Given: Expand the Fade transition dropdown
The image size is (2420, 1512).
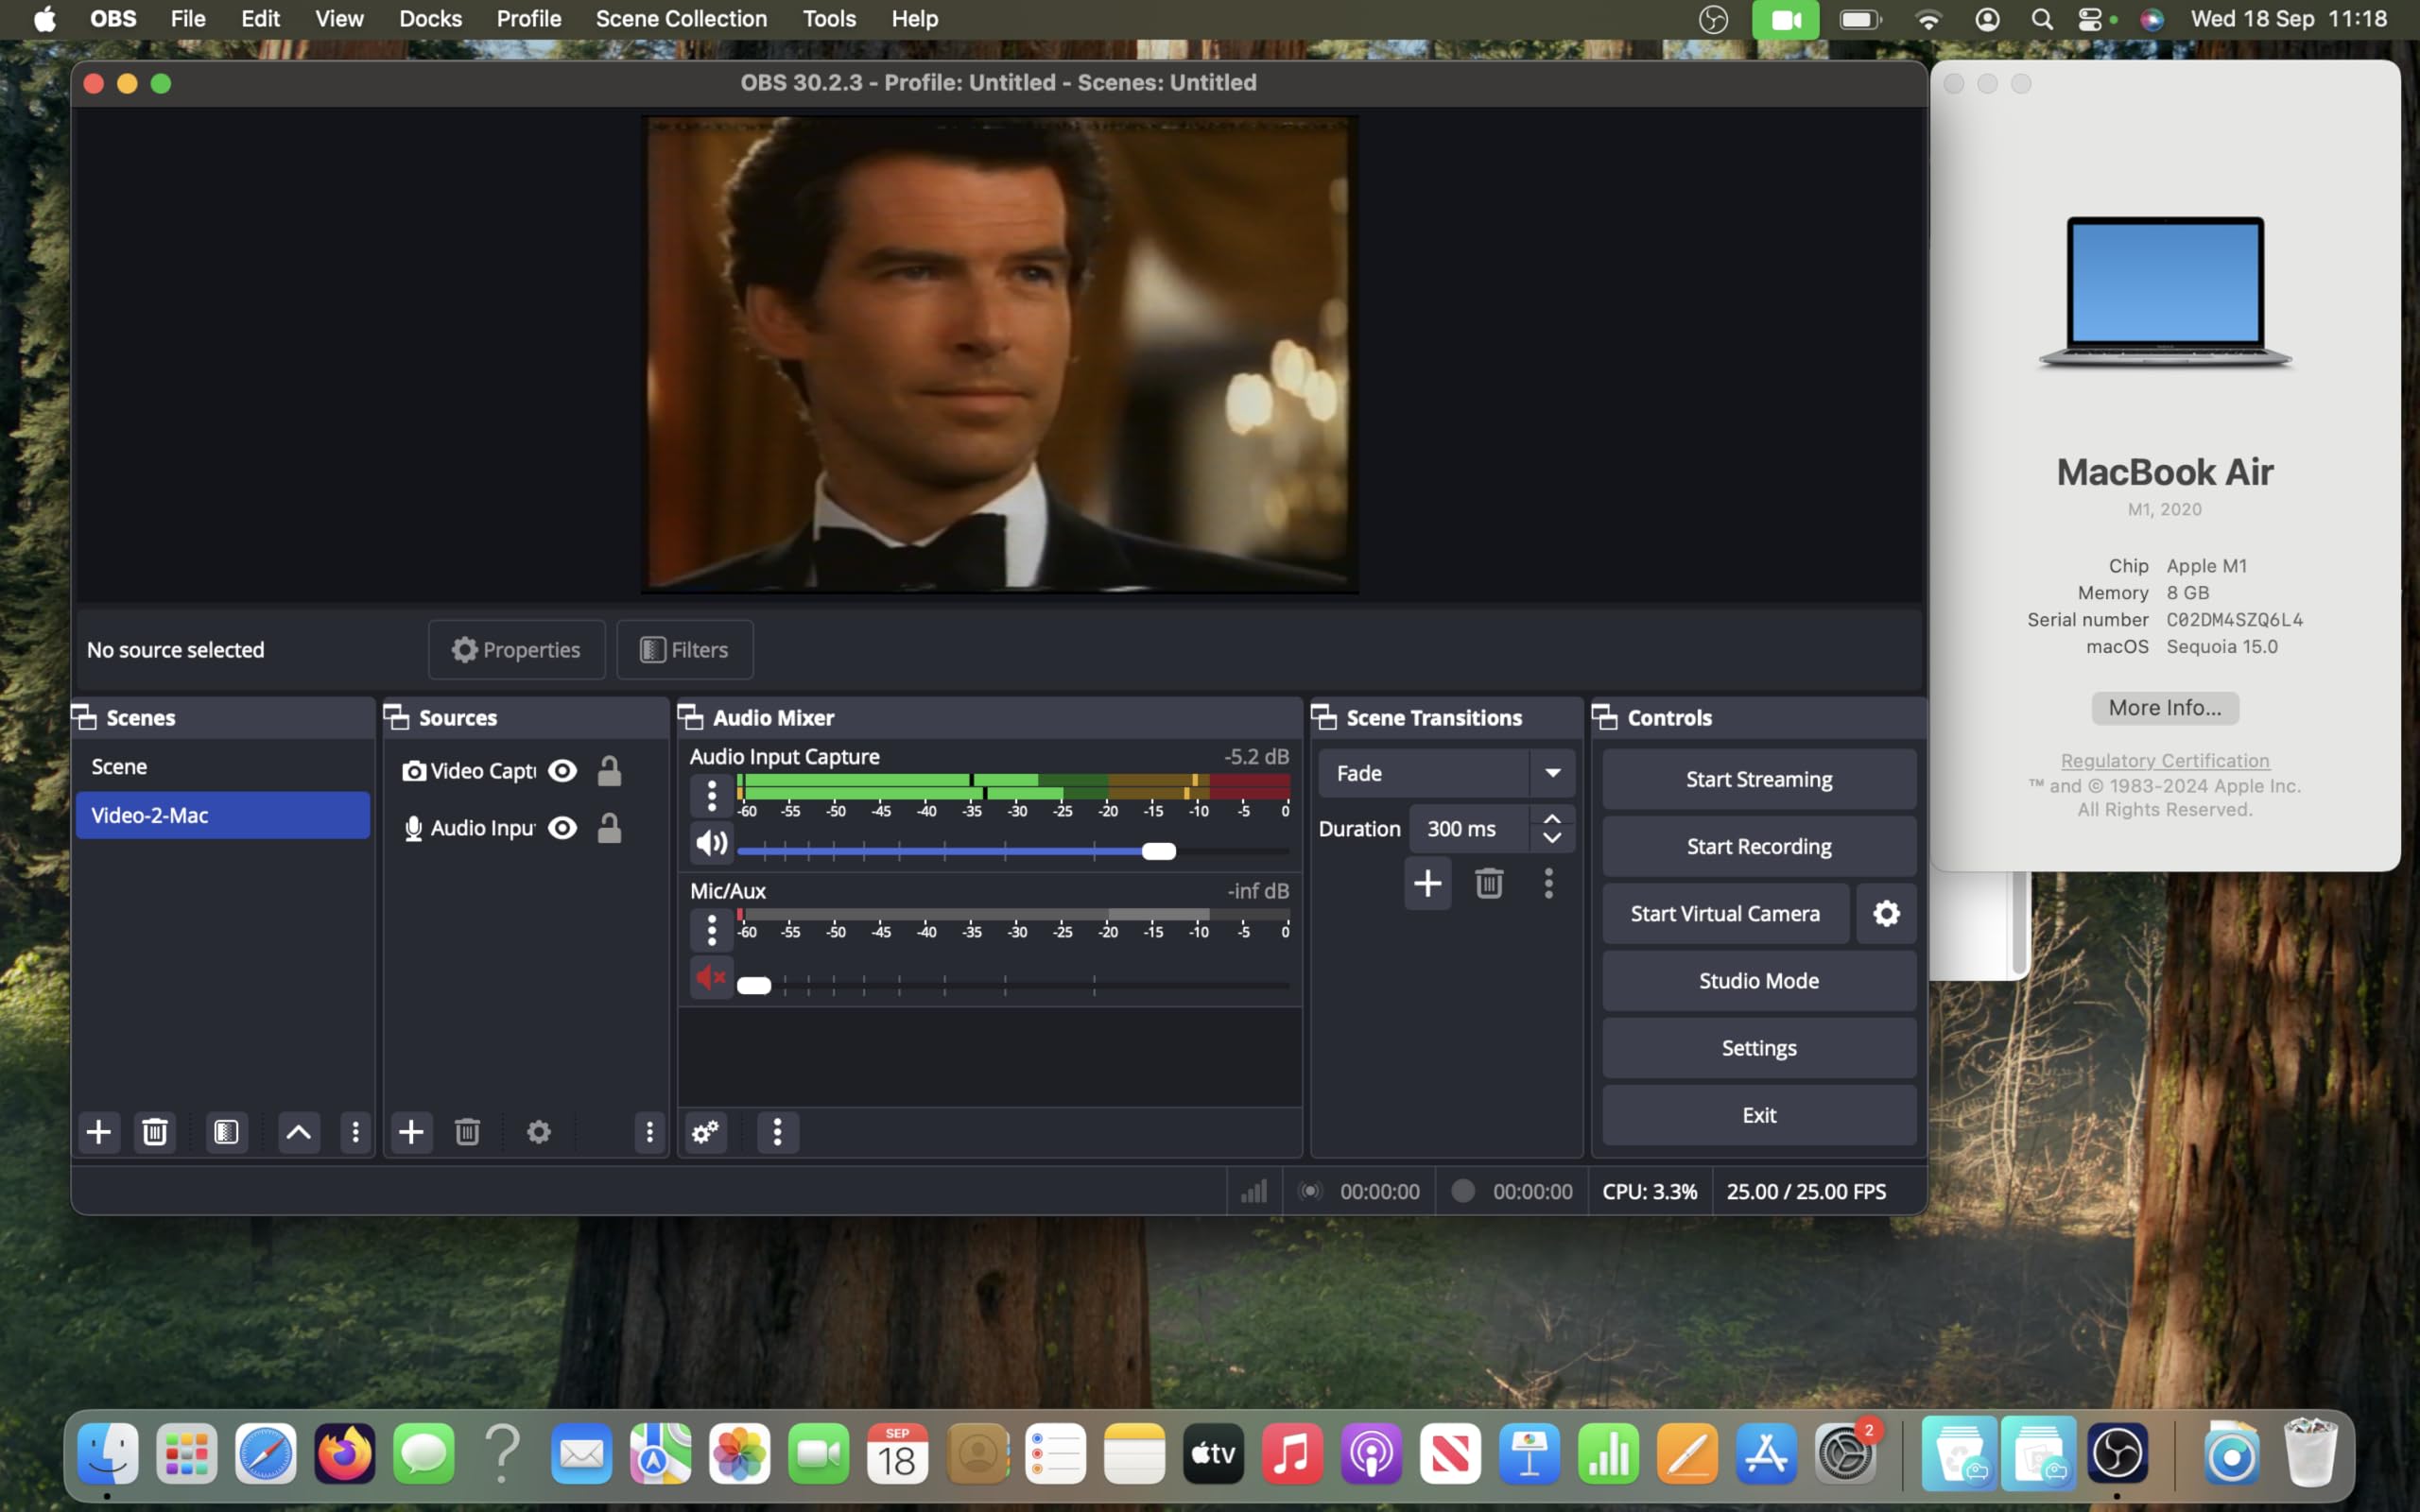Looking at the screenshot, I should point(1552,773).
